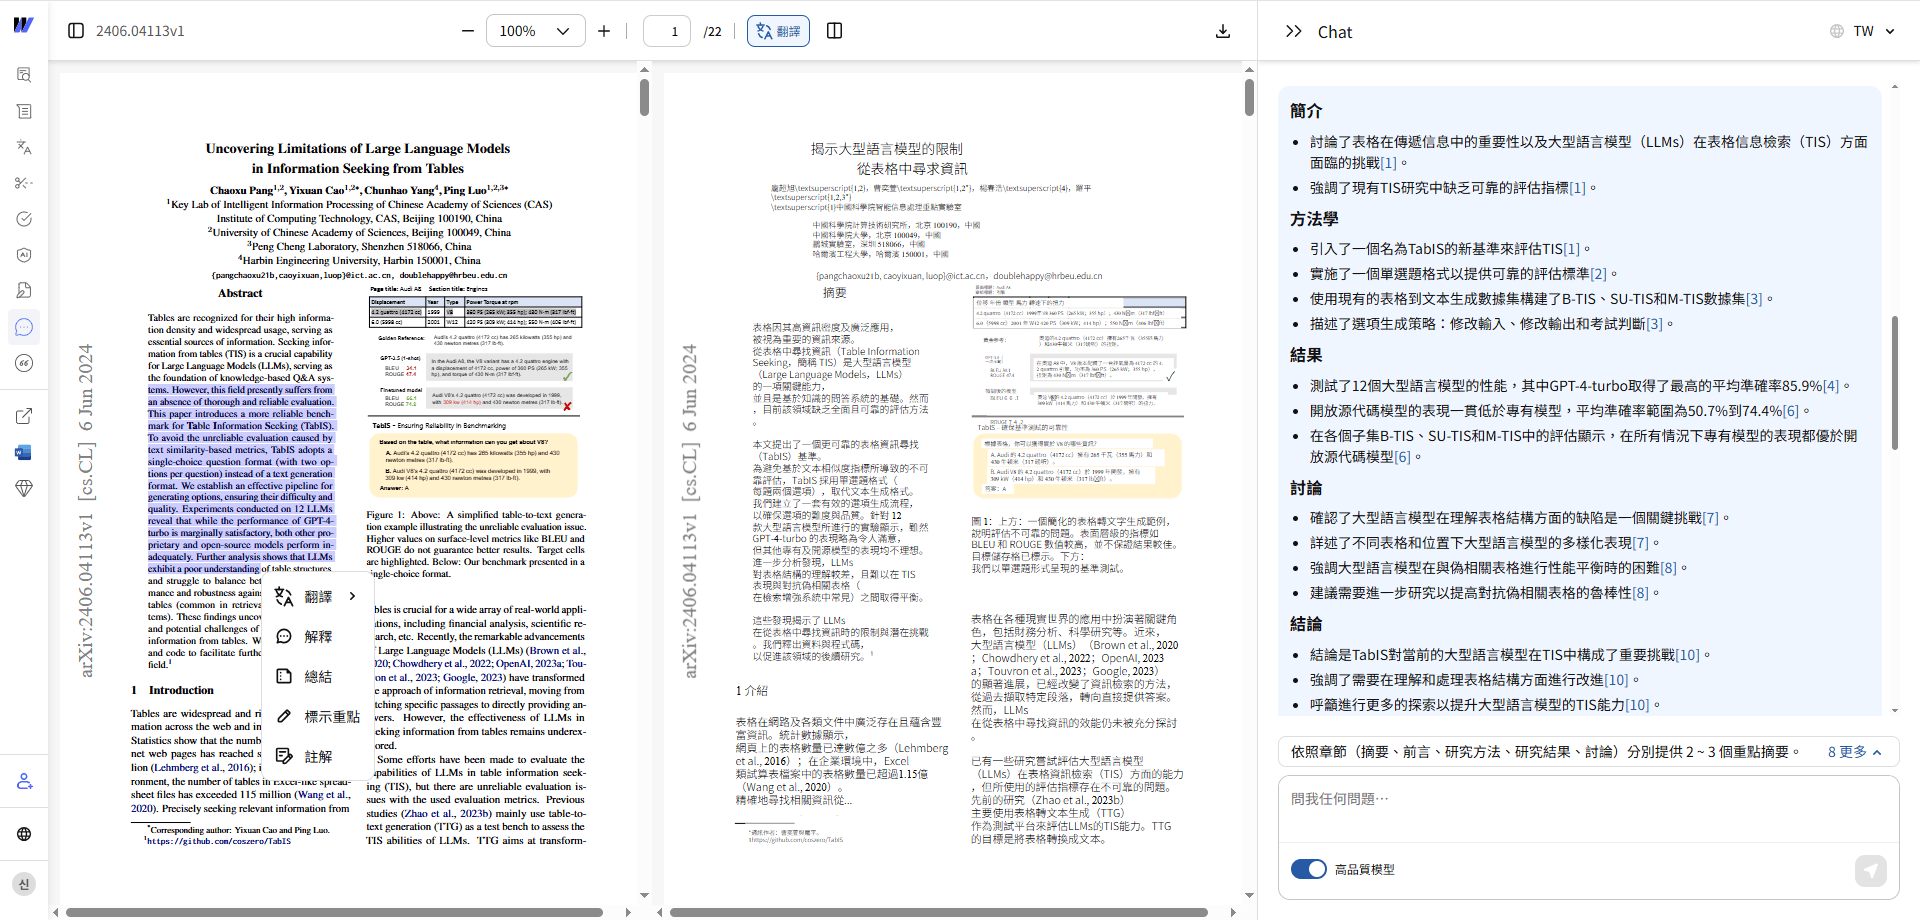Click the page number input field
The image size is (1920, 920).
(x=667, y=31)
